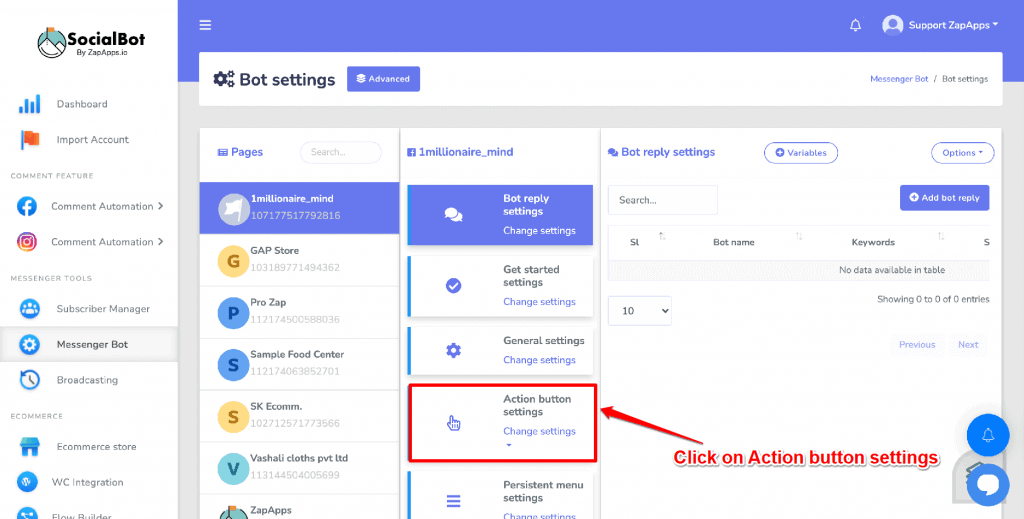Viewport: 1024px width, 519px height.
Task: Open the entries per page selector
Action: click(639, 311)
